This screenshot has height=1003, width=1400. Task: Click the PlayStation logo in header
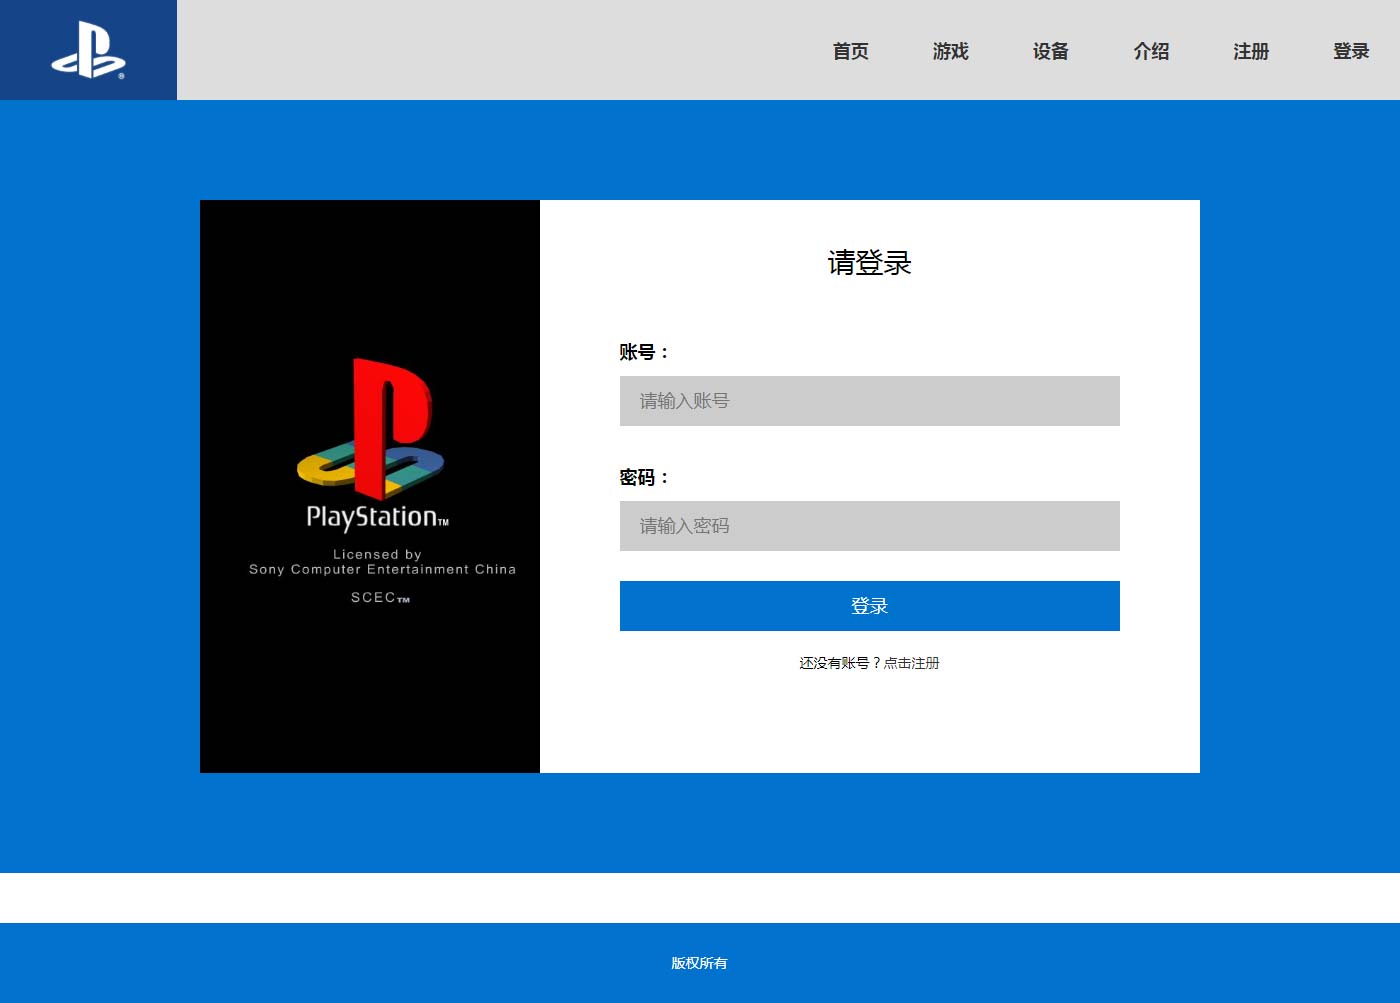88,50
